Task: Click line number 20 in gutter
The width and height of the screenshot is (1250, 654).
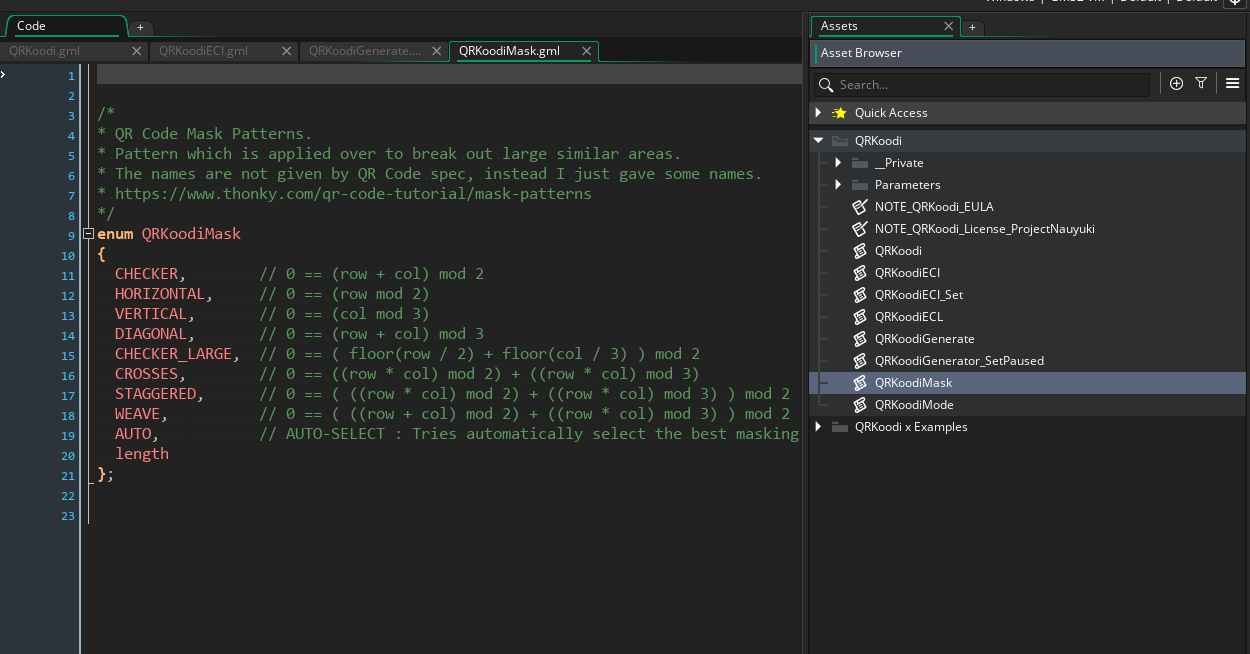Action: tap(68, 456)
